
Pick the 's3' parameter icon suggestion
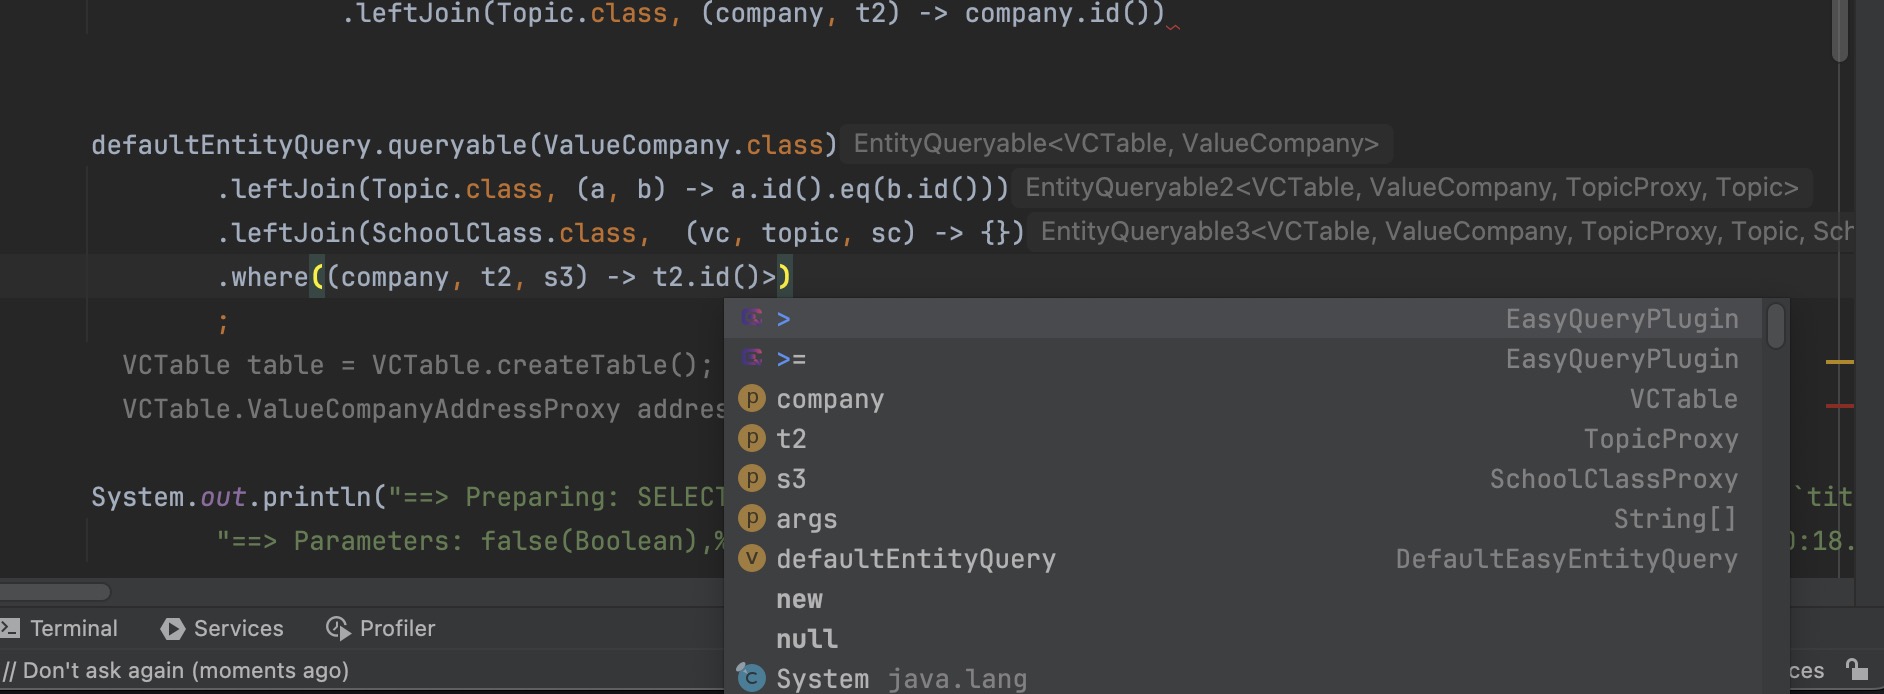pos(751,478)
